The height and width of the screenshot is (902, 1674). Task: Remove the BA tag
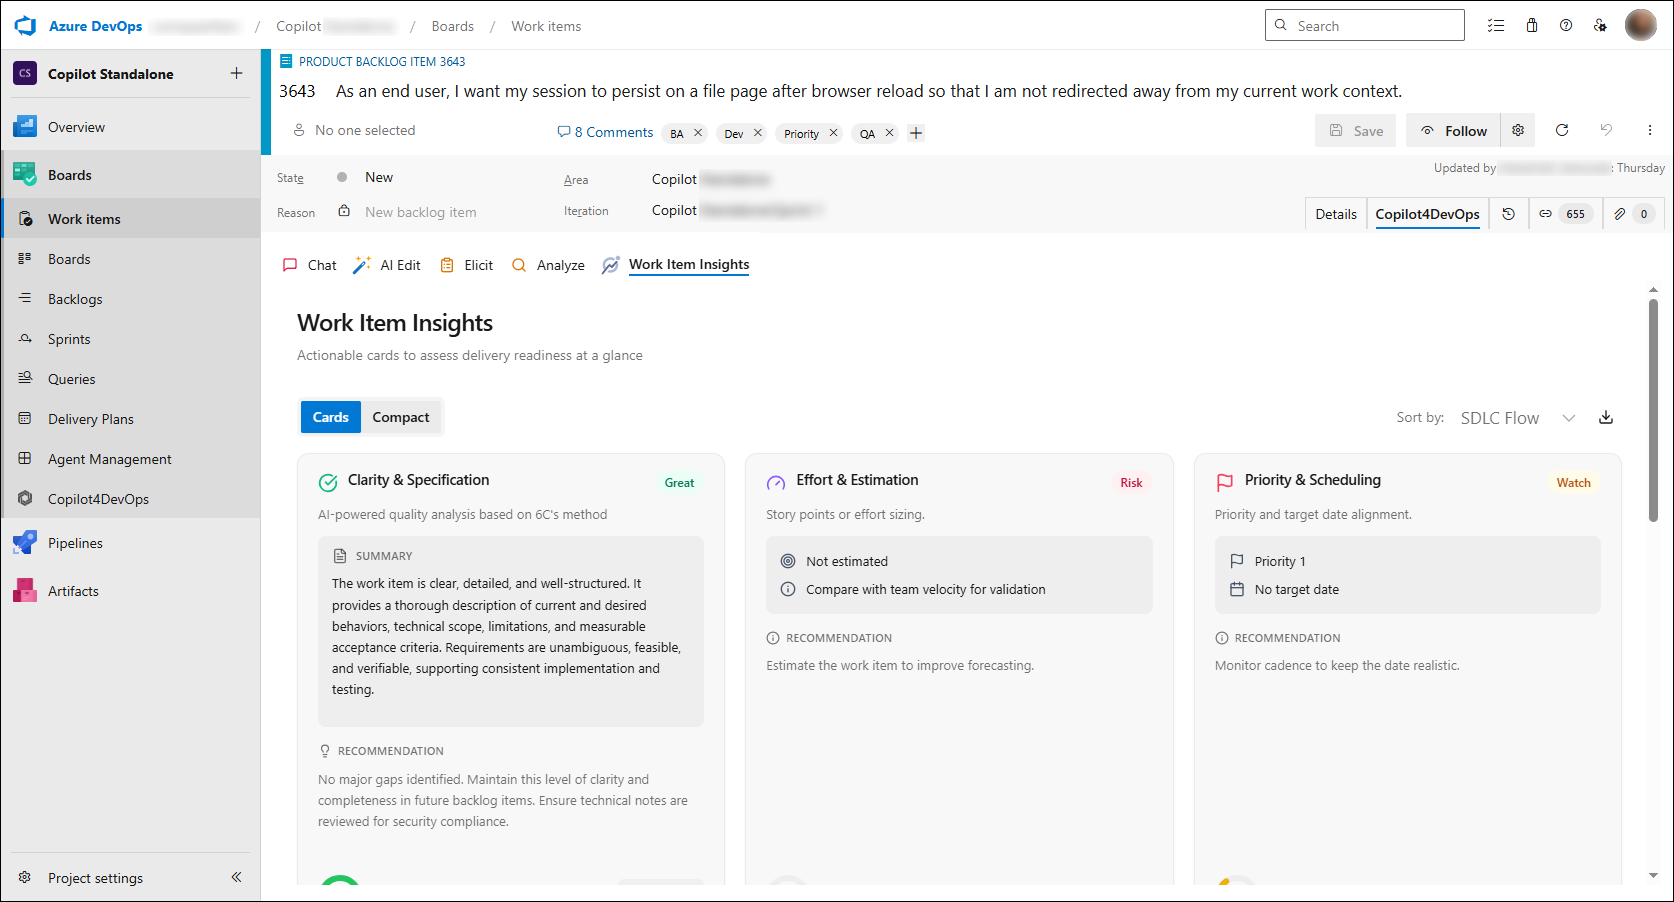point(698,133)
